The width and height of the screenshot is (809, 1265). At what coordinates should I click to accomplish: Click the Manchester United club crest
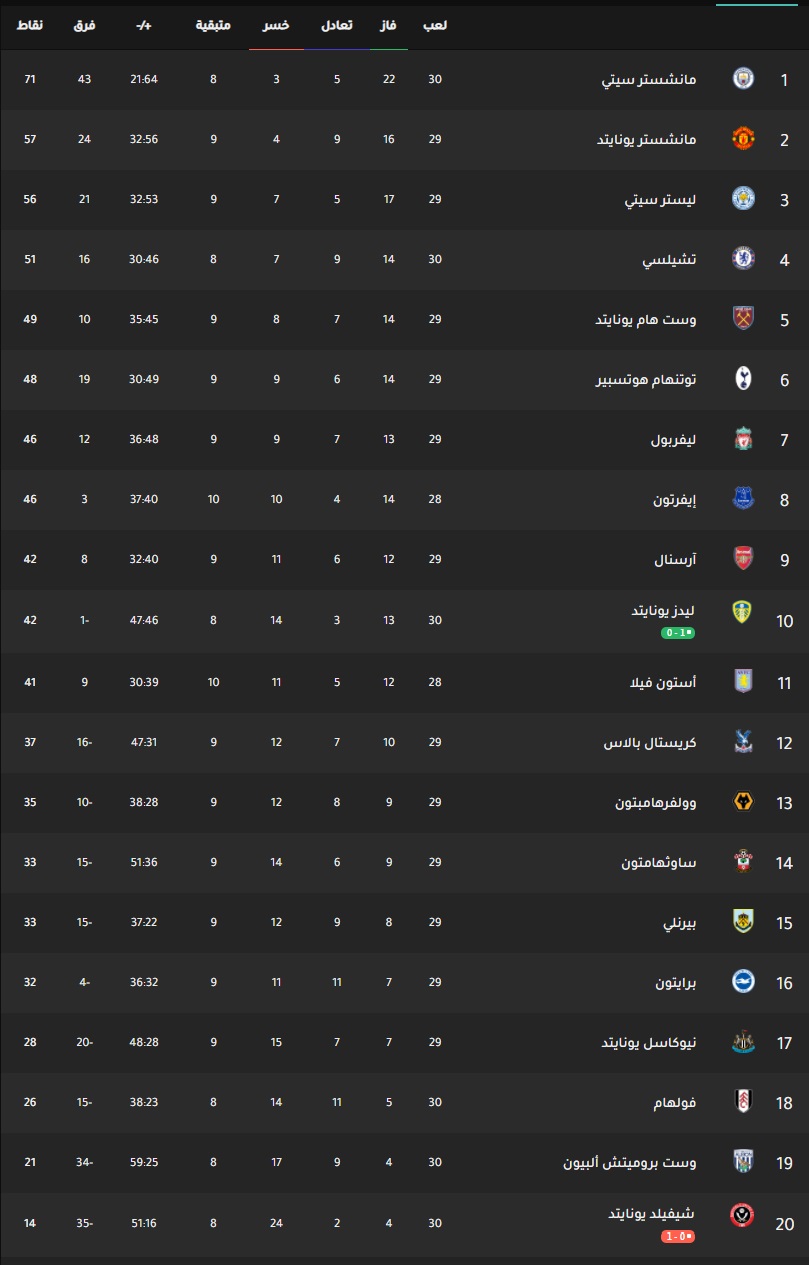click(x=743, y=139)
